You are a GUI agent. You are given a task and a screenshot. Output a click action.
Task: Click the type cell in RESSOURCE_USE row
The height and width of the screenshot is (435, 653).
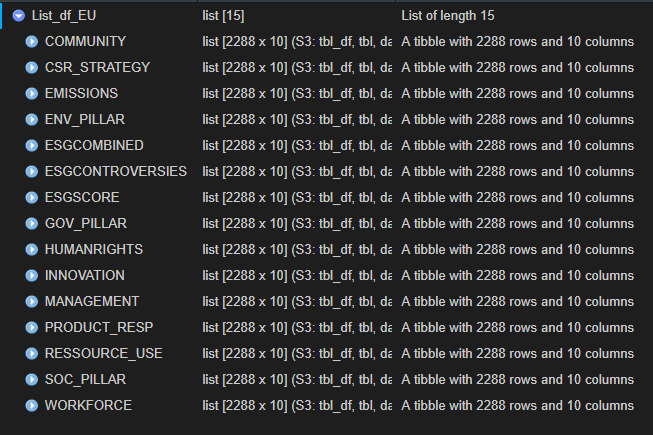pyautogui.click(x=297, y=353)
